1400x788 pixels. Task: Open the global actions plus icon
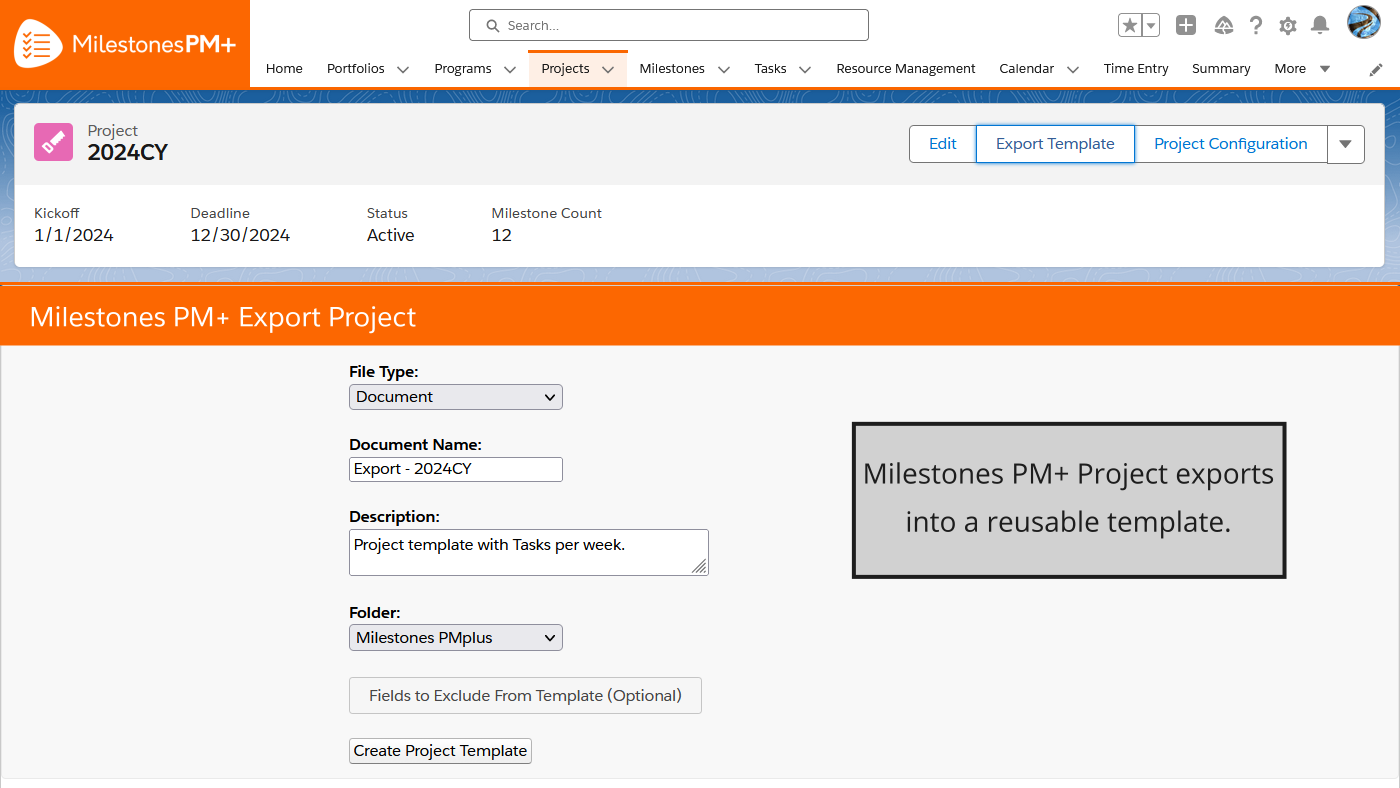pyautogui.click(x=1186, y=26)
